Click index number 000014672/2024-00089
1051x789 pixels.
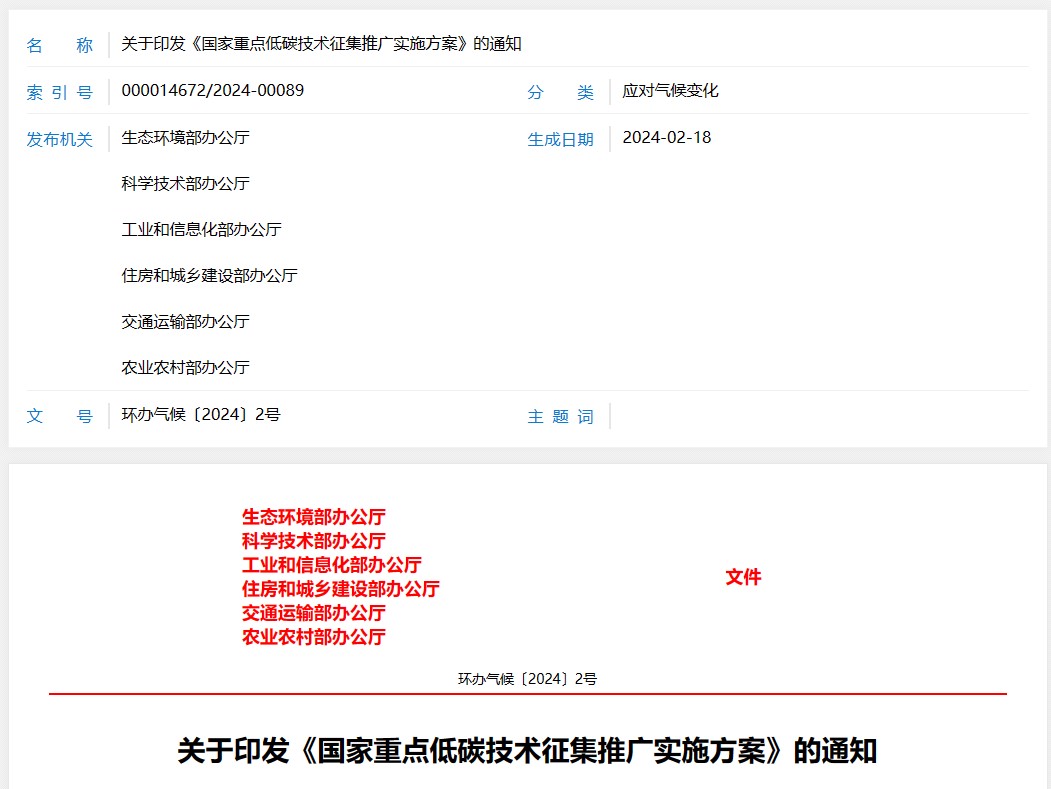point(212,91)
